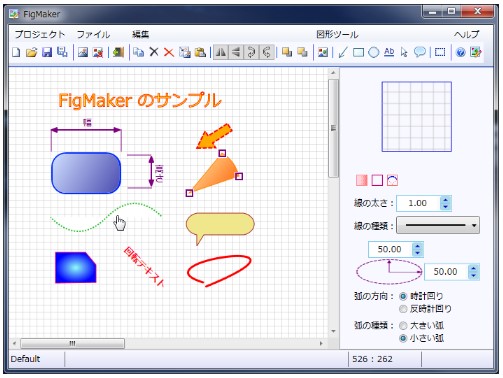Flip the shape vertically
Image resolution: width=503 pixels, height=378 pixels.
point(236,52)
